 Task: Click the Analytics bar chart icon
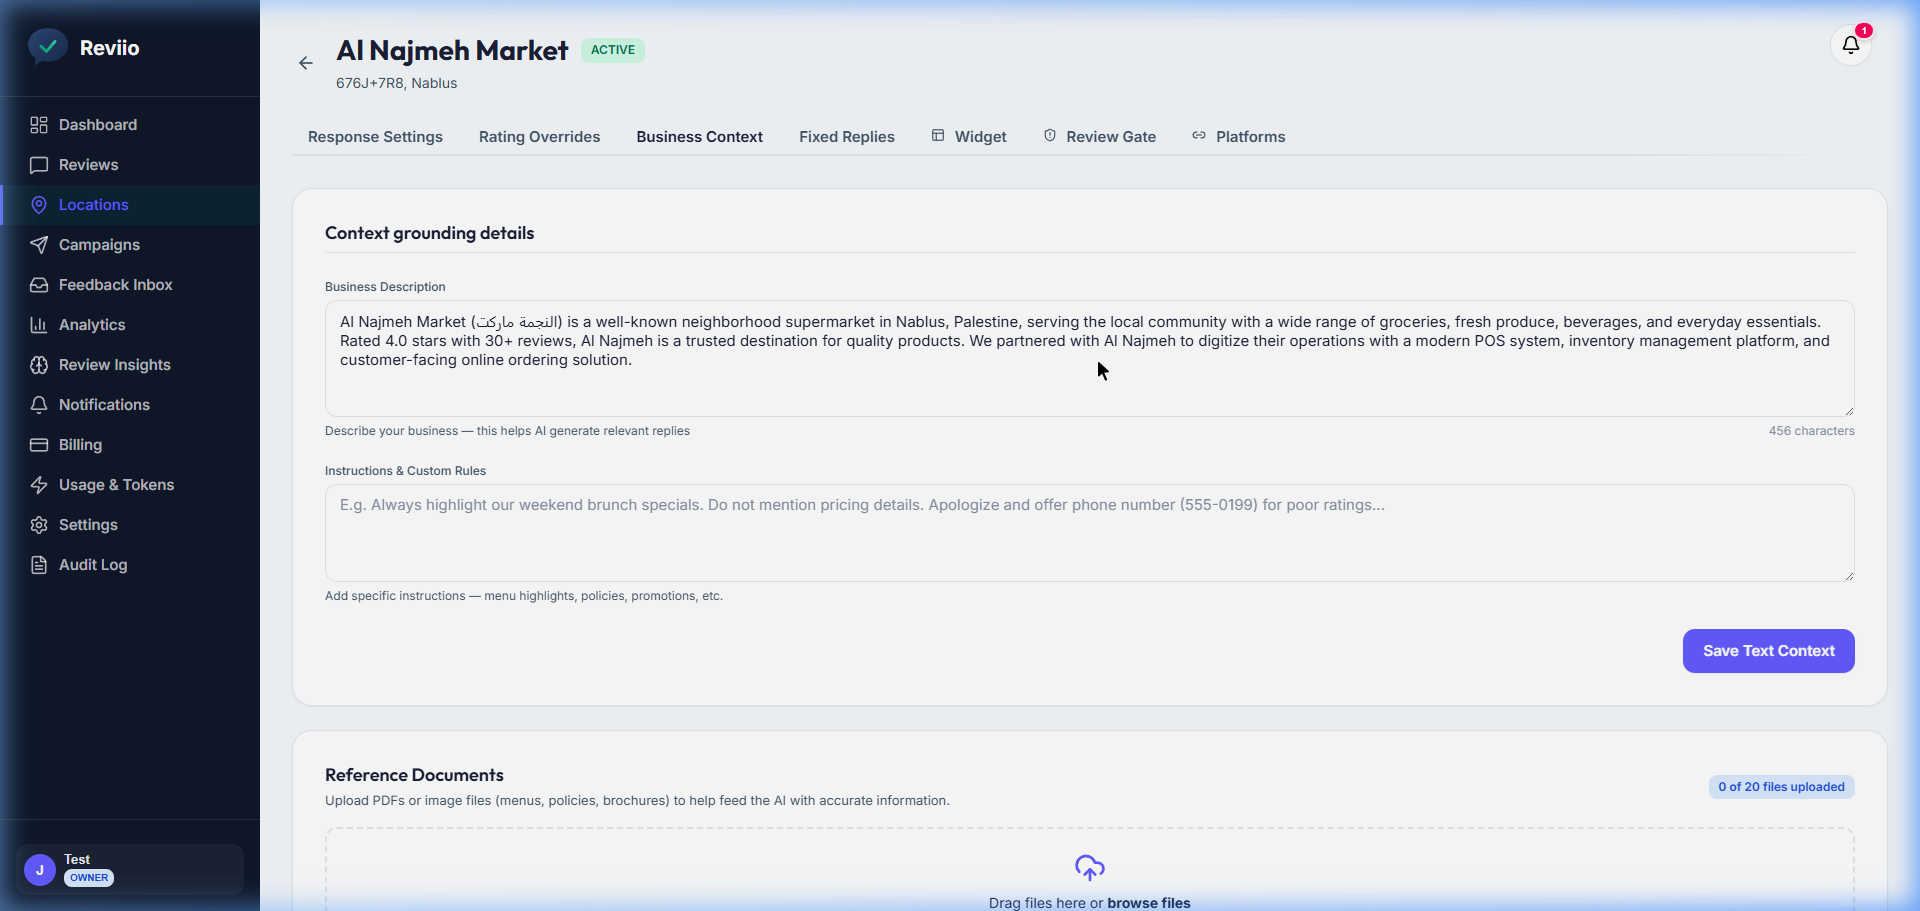pos(39,325)
